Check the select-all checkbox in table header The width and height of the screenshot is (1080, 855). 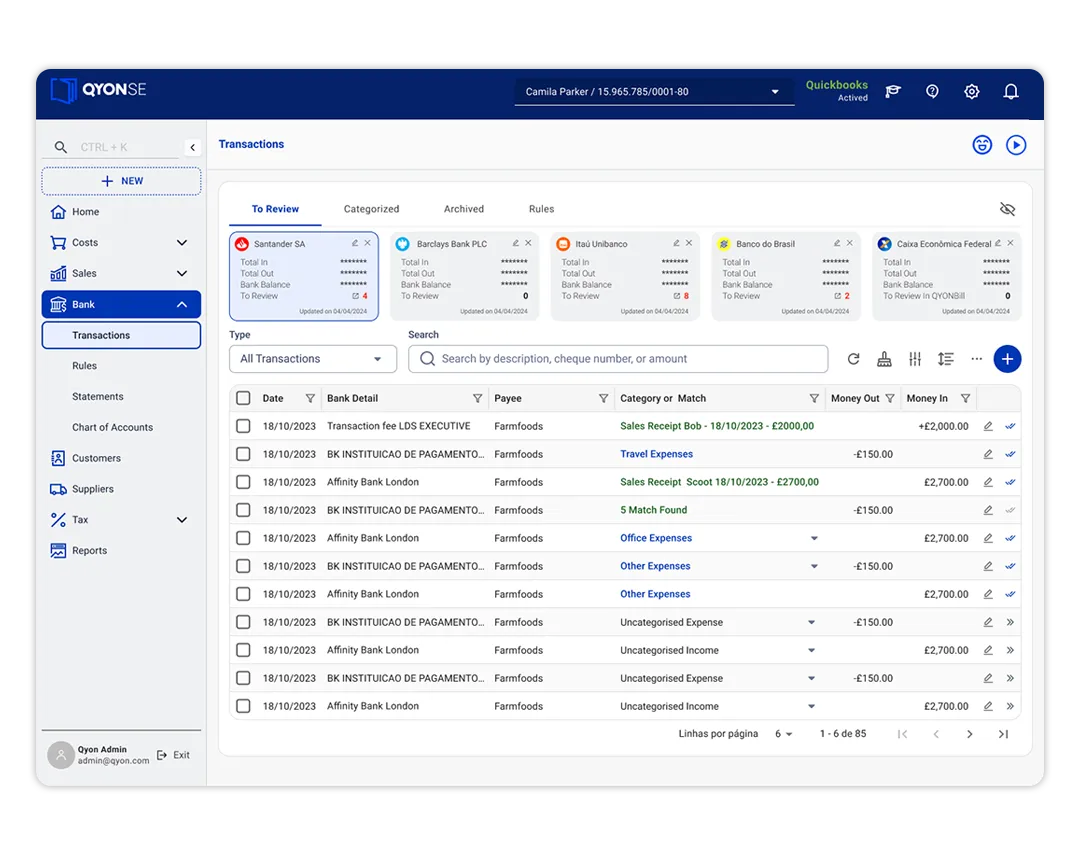coord(243,398)
